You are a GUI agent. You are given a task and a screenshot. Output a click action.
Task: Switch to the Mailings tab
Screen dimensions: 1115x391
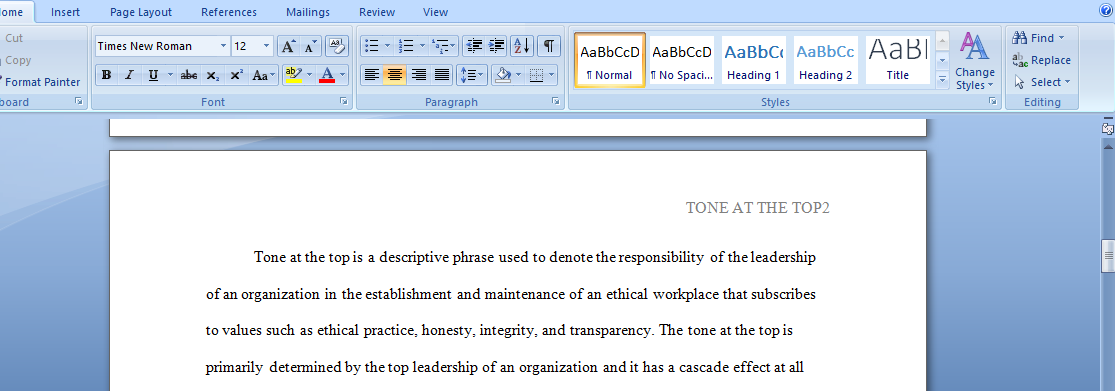[308, 12]
